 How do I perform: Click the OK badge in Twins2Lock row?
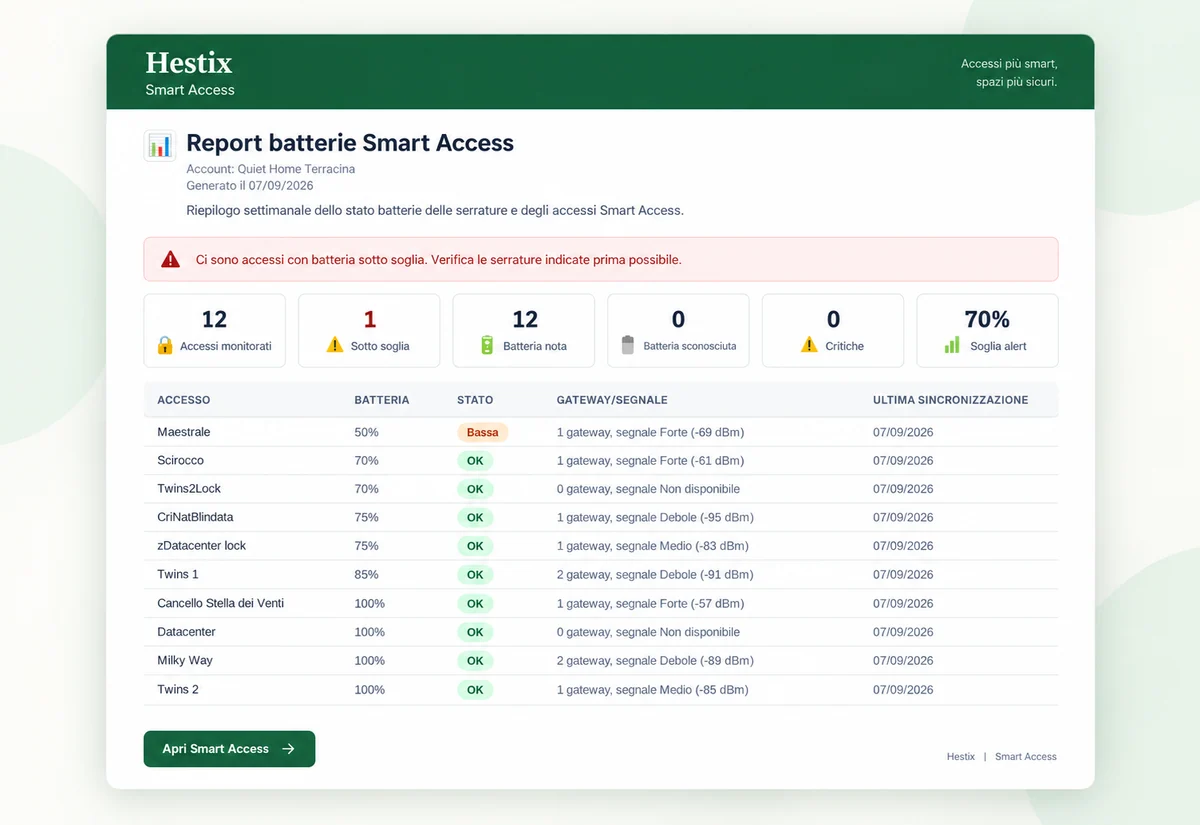coord(475,490)
